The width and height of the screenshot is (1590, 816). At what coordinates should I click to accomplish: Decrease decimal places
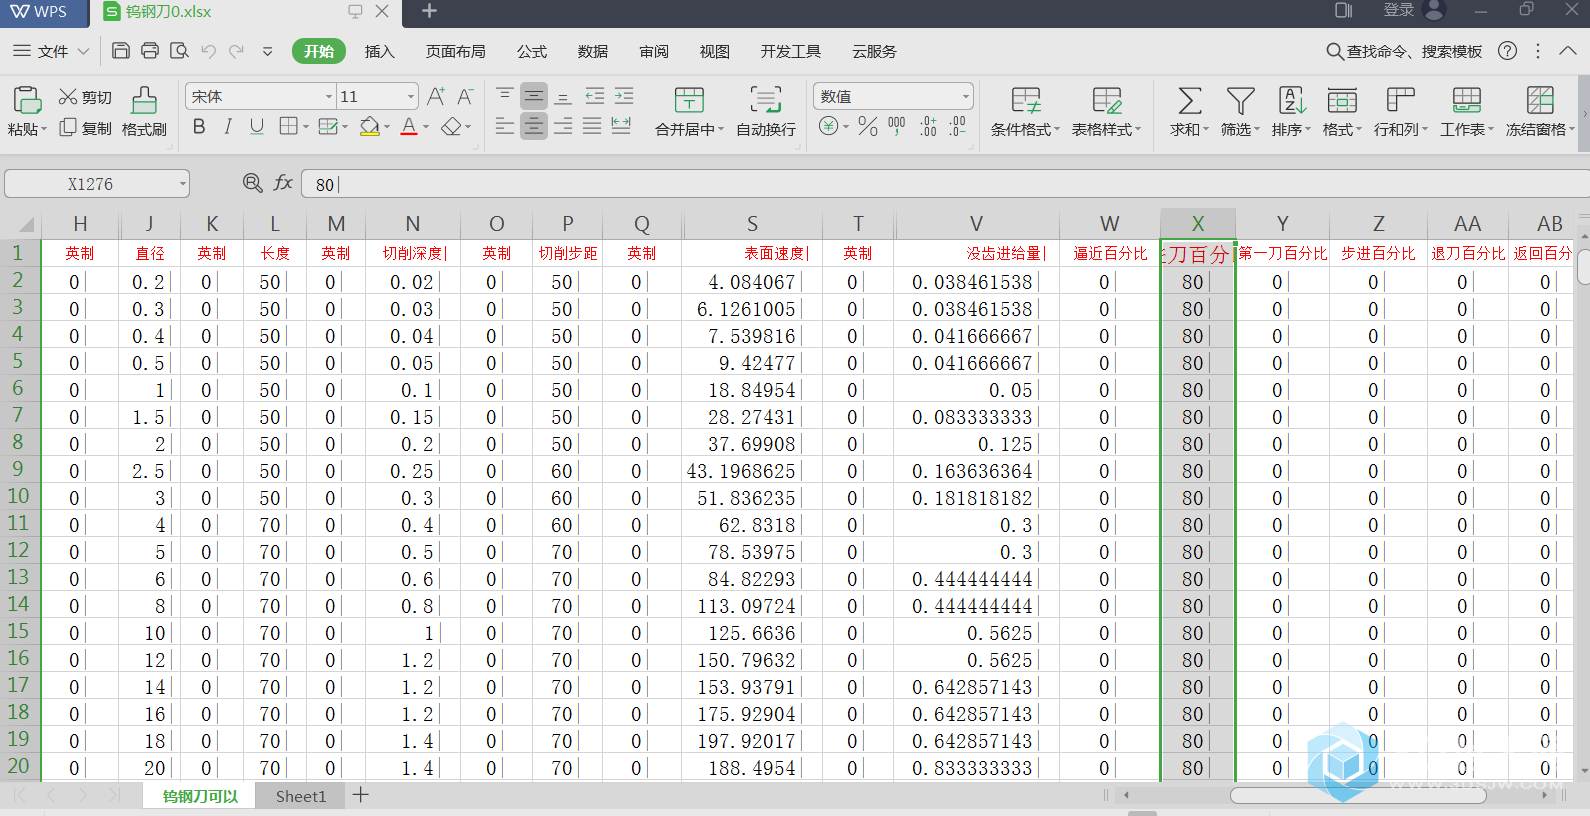coord(958,126)
